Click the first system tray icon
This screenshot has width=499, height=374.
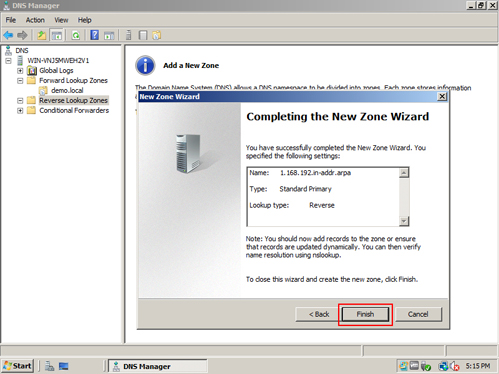(403, 366)
